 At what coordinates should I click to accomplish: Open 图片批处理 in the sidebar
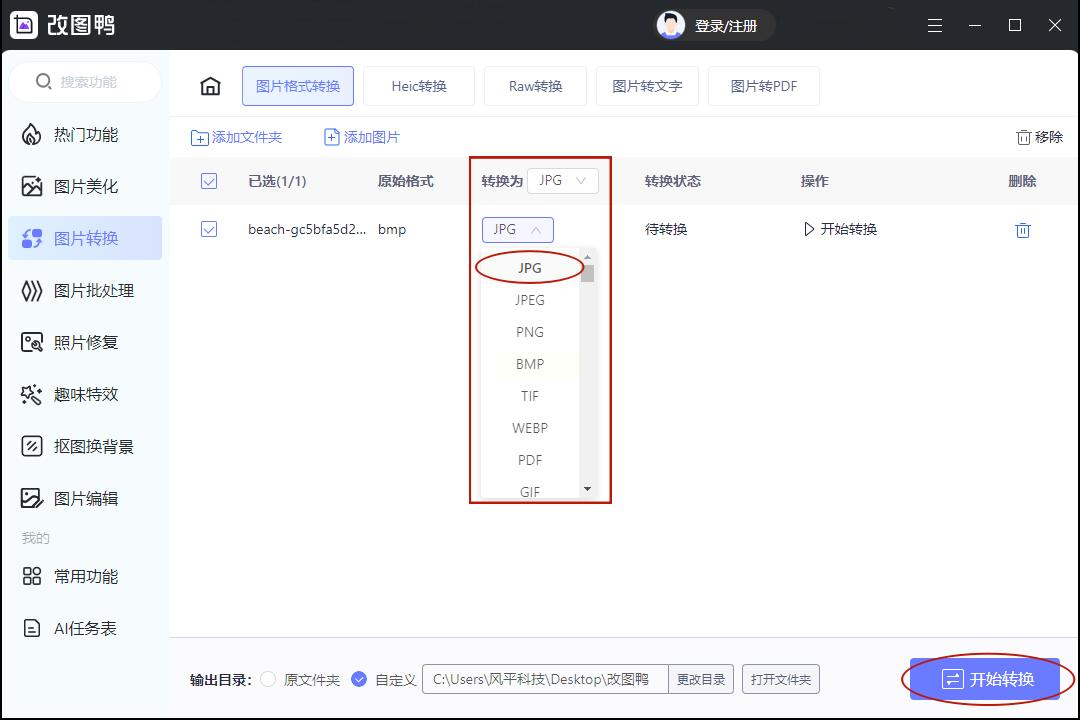pos(85,291)
